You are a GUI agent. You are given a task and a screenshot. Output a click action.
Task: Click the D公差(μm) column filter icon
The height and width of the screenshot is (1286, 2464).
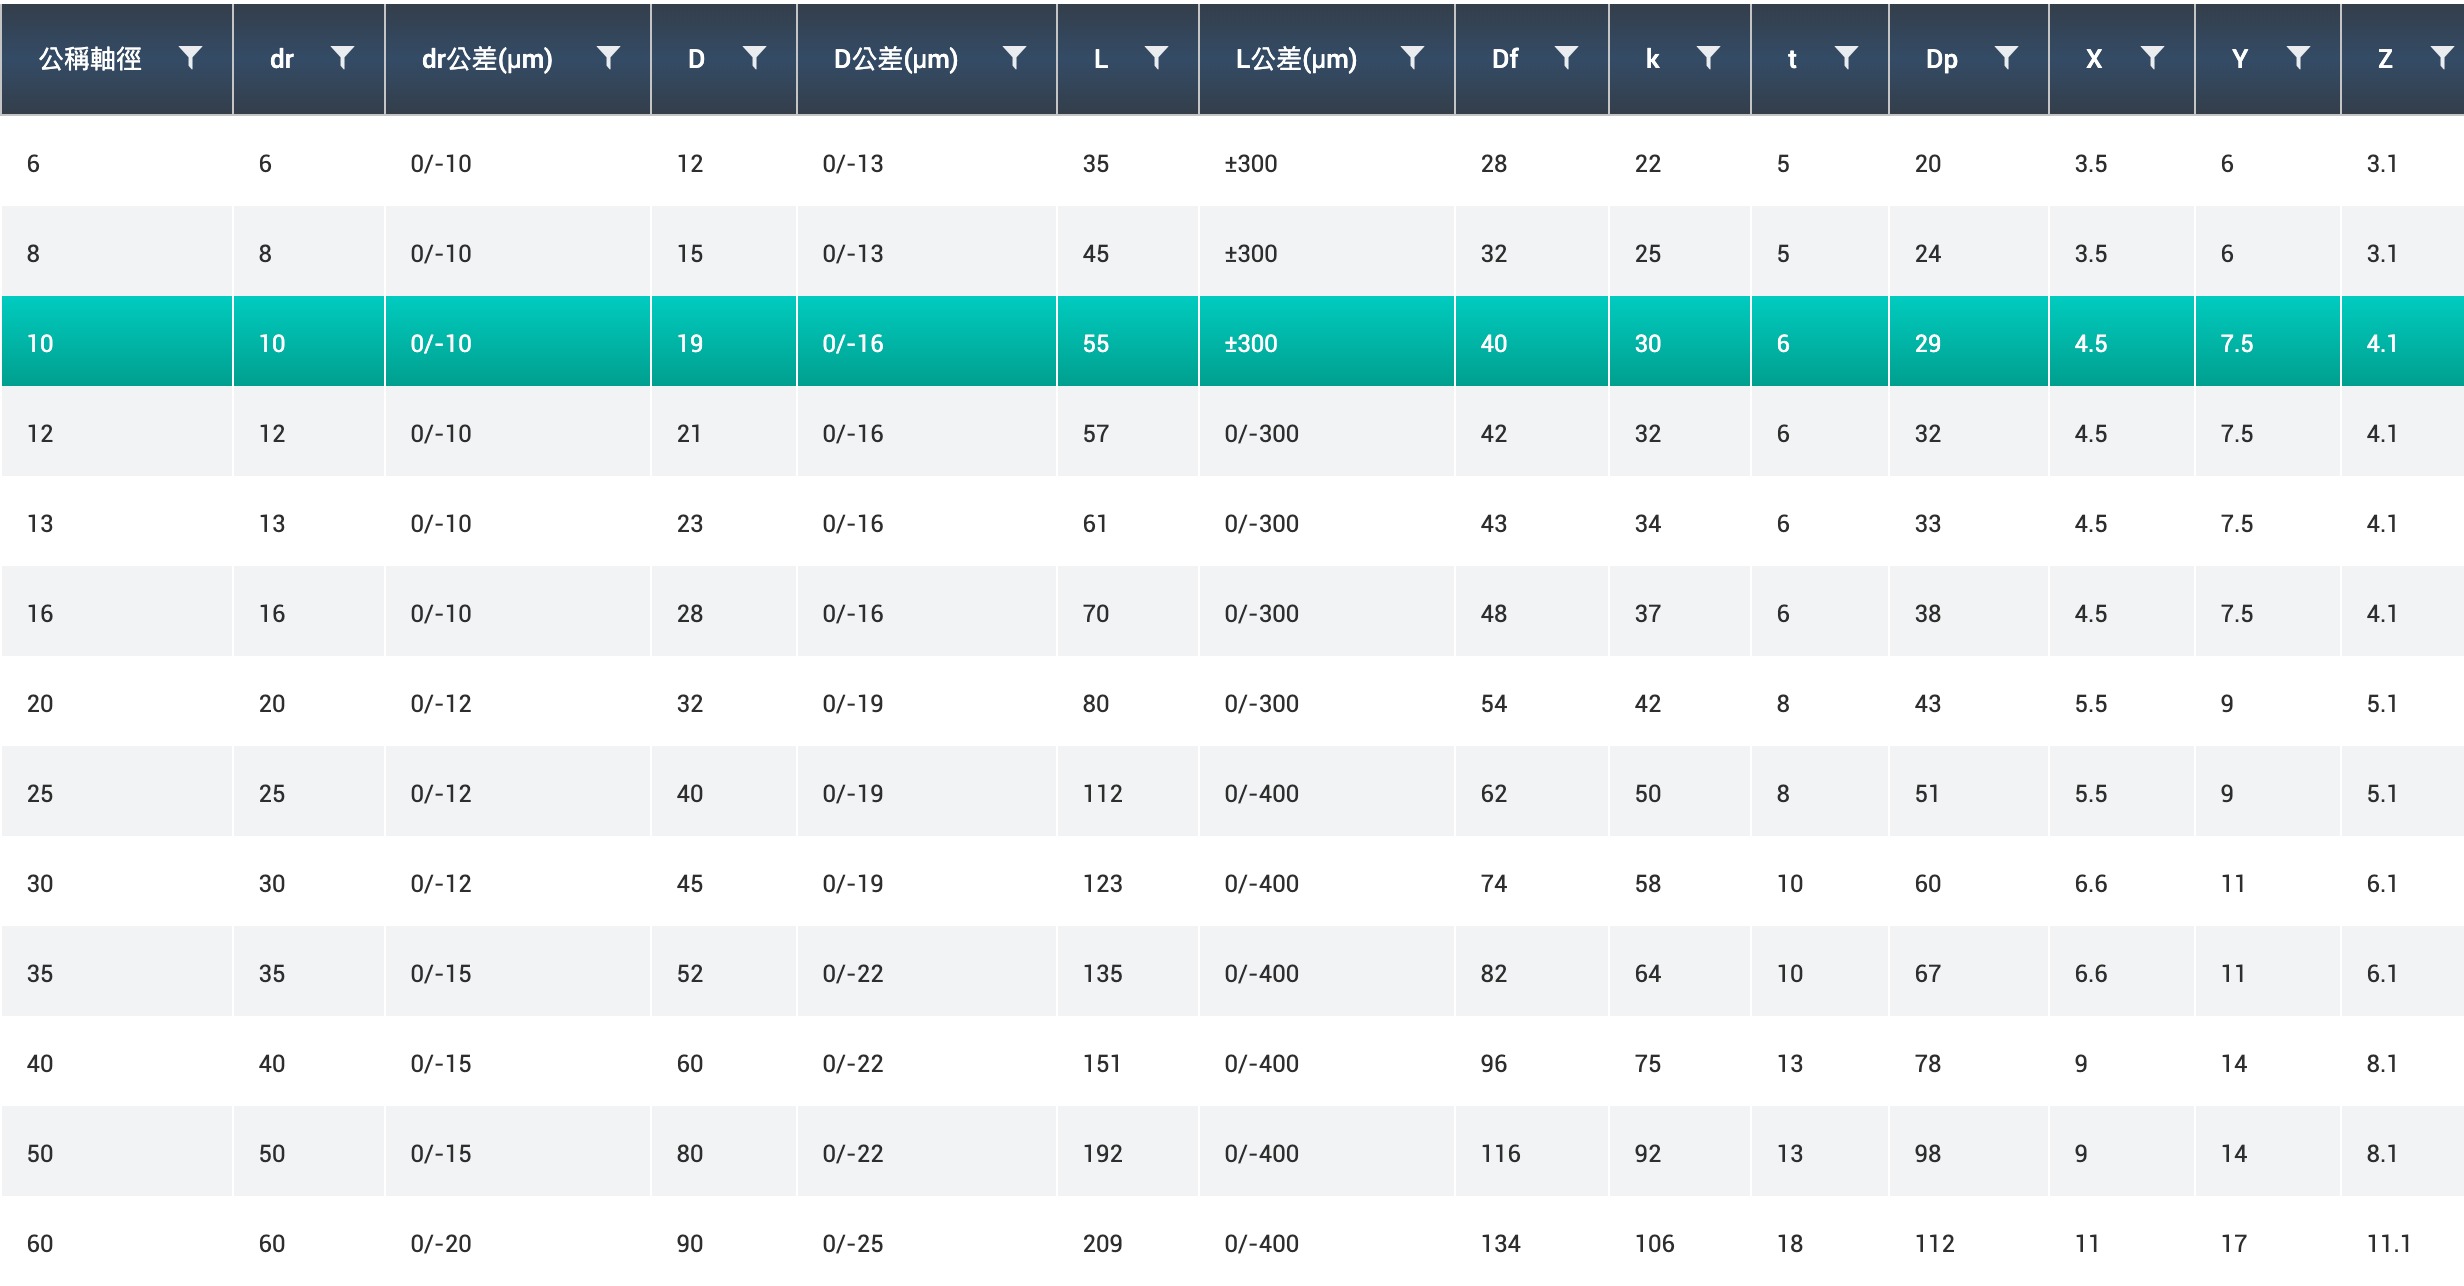[x=1014, y=58]
